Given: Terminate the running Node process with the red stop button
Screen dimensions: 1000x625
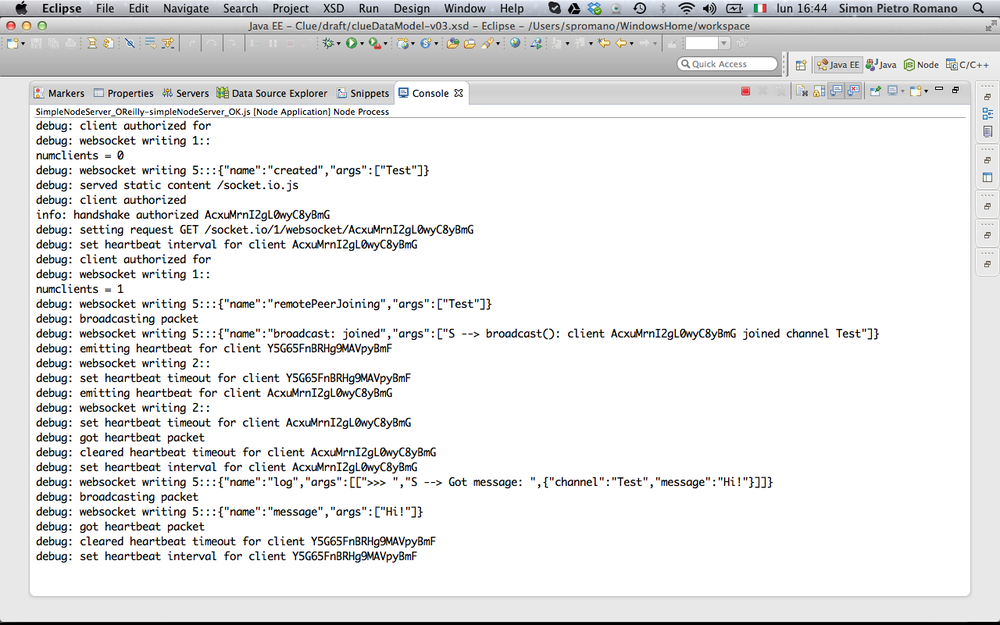Looking at the screenshot, I should tap(746, 92).
